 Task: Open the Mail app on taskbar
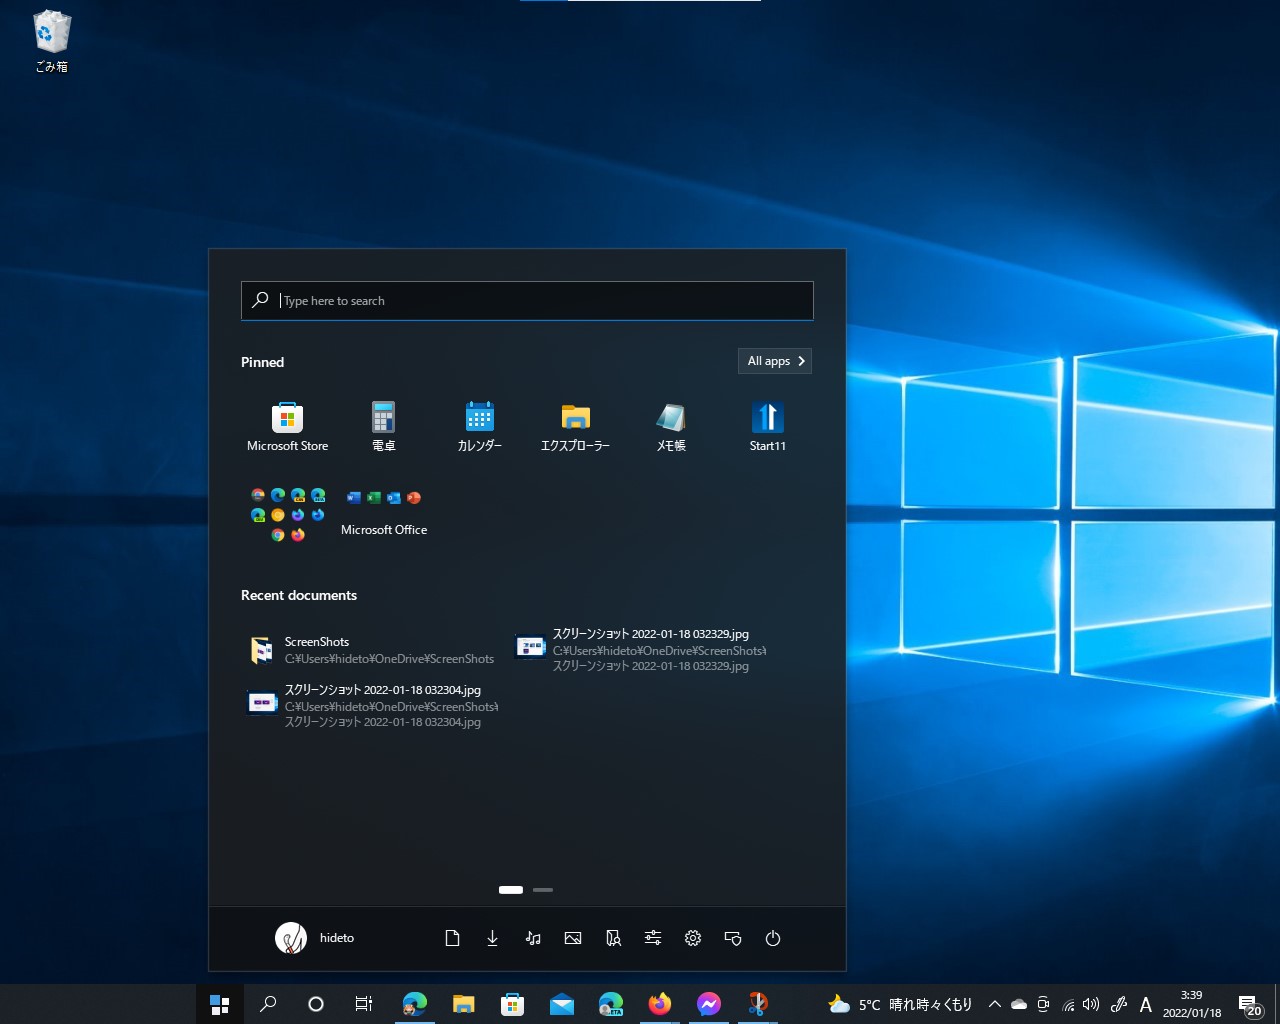point(561,1004)
